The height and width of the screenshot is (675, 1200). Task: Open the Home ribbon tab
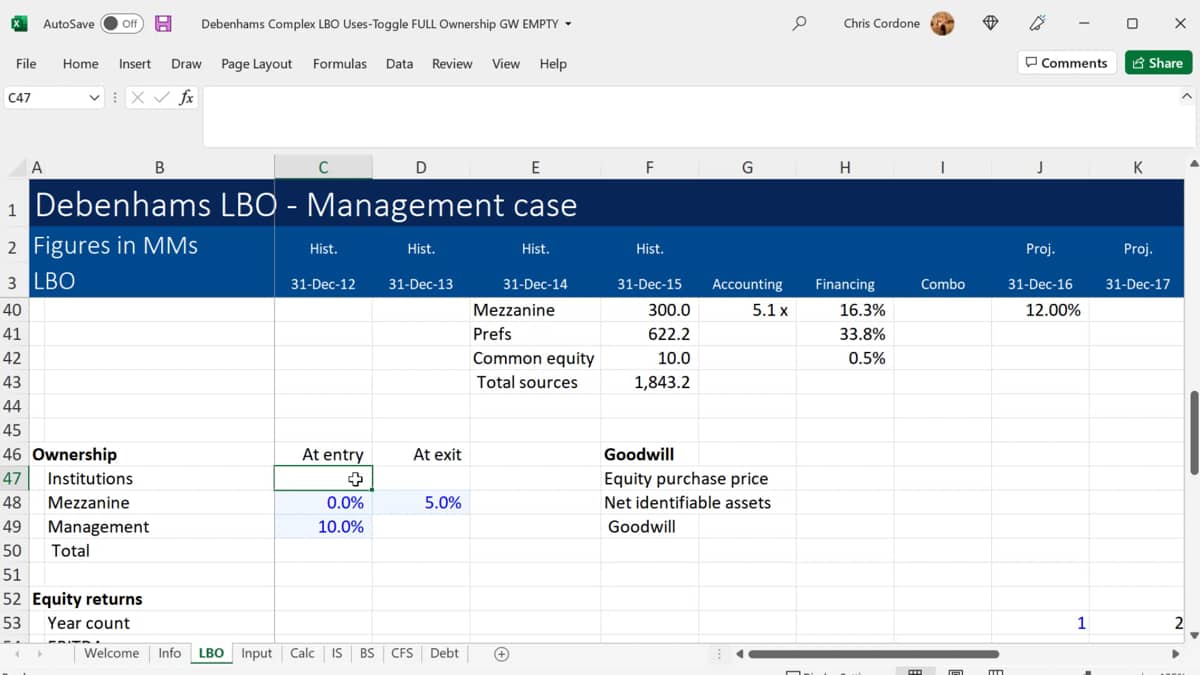[80, 63]
